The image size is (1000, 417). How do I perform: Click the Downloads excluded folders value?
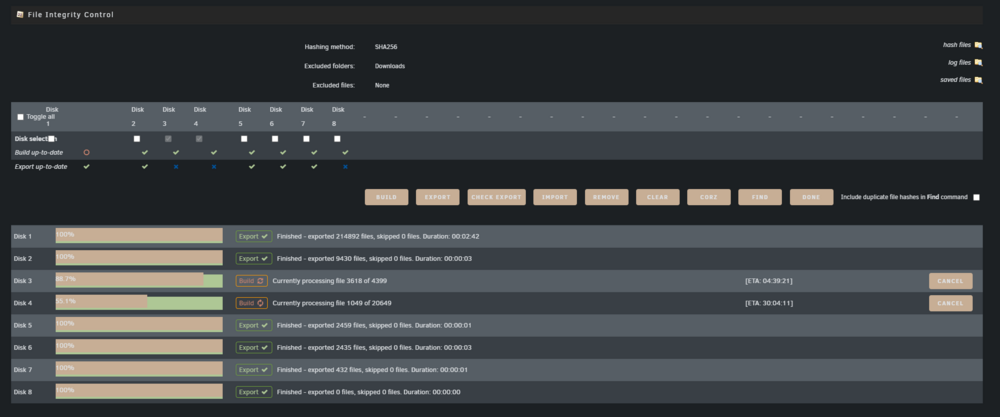click(390, 66)
